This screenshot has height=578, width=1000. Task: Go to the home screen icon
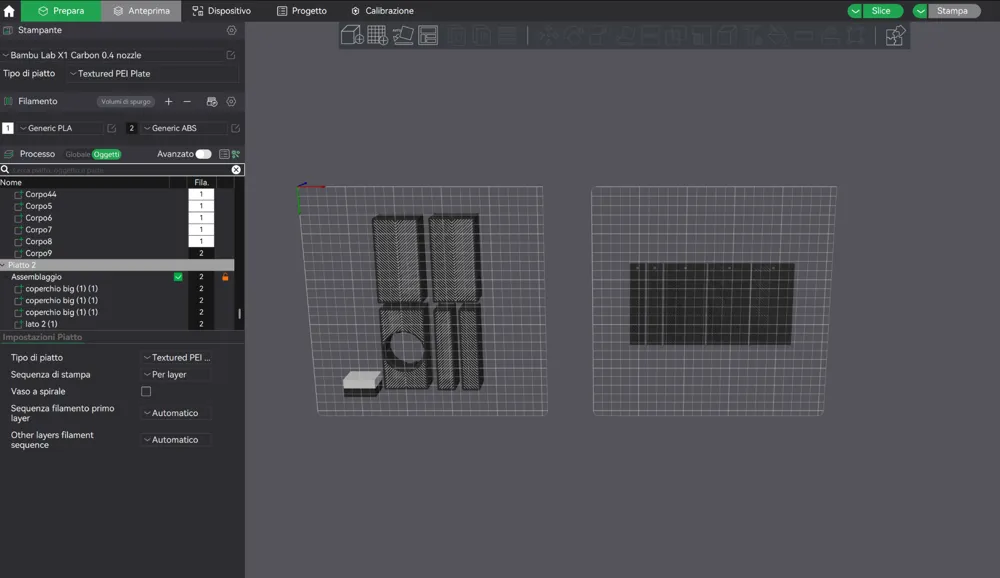pyautogui.click(x=9, y=11)
